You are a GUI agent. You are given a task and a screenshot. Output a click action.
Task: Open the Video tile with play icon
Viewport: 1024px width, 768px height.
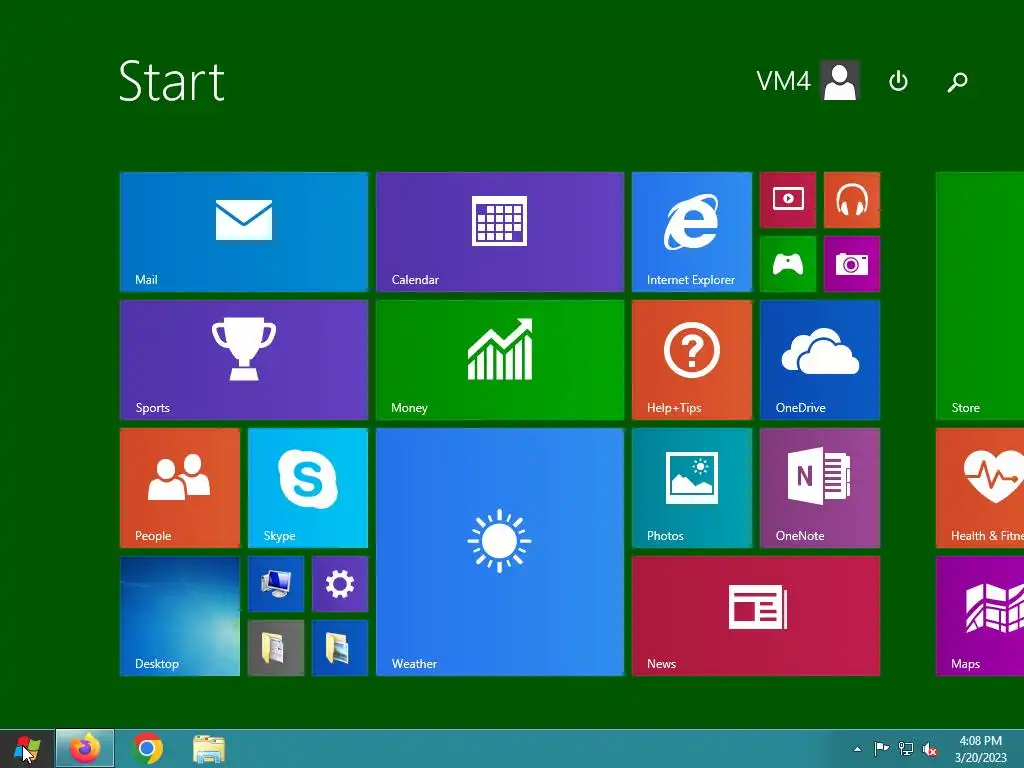(x=788, y=200)
